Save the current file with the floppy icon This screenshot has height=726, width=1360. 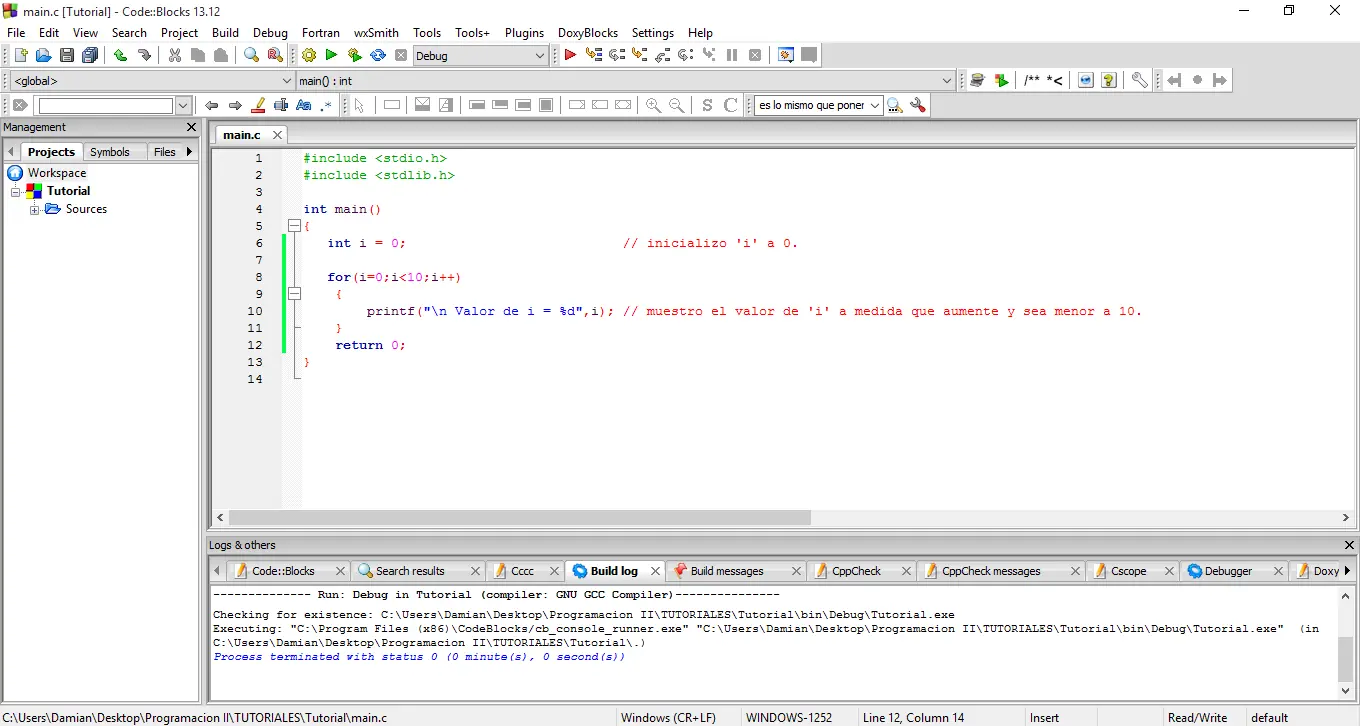[67, 56]
